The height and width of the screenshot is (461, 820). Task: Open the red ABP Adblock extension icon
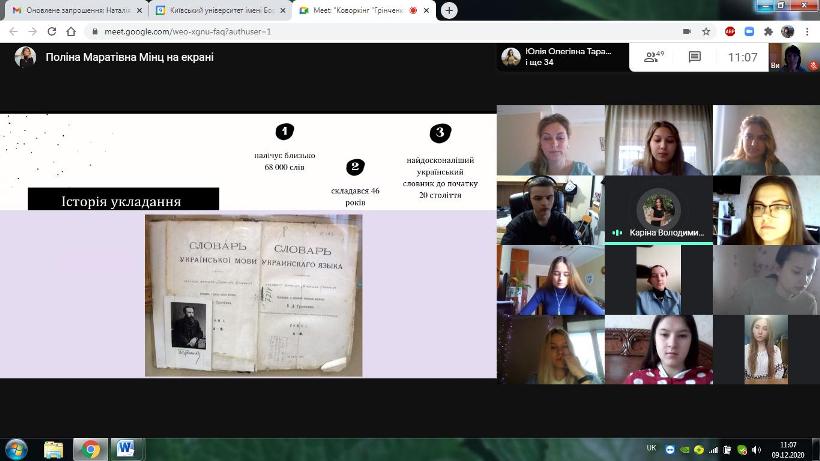(730, 31)
